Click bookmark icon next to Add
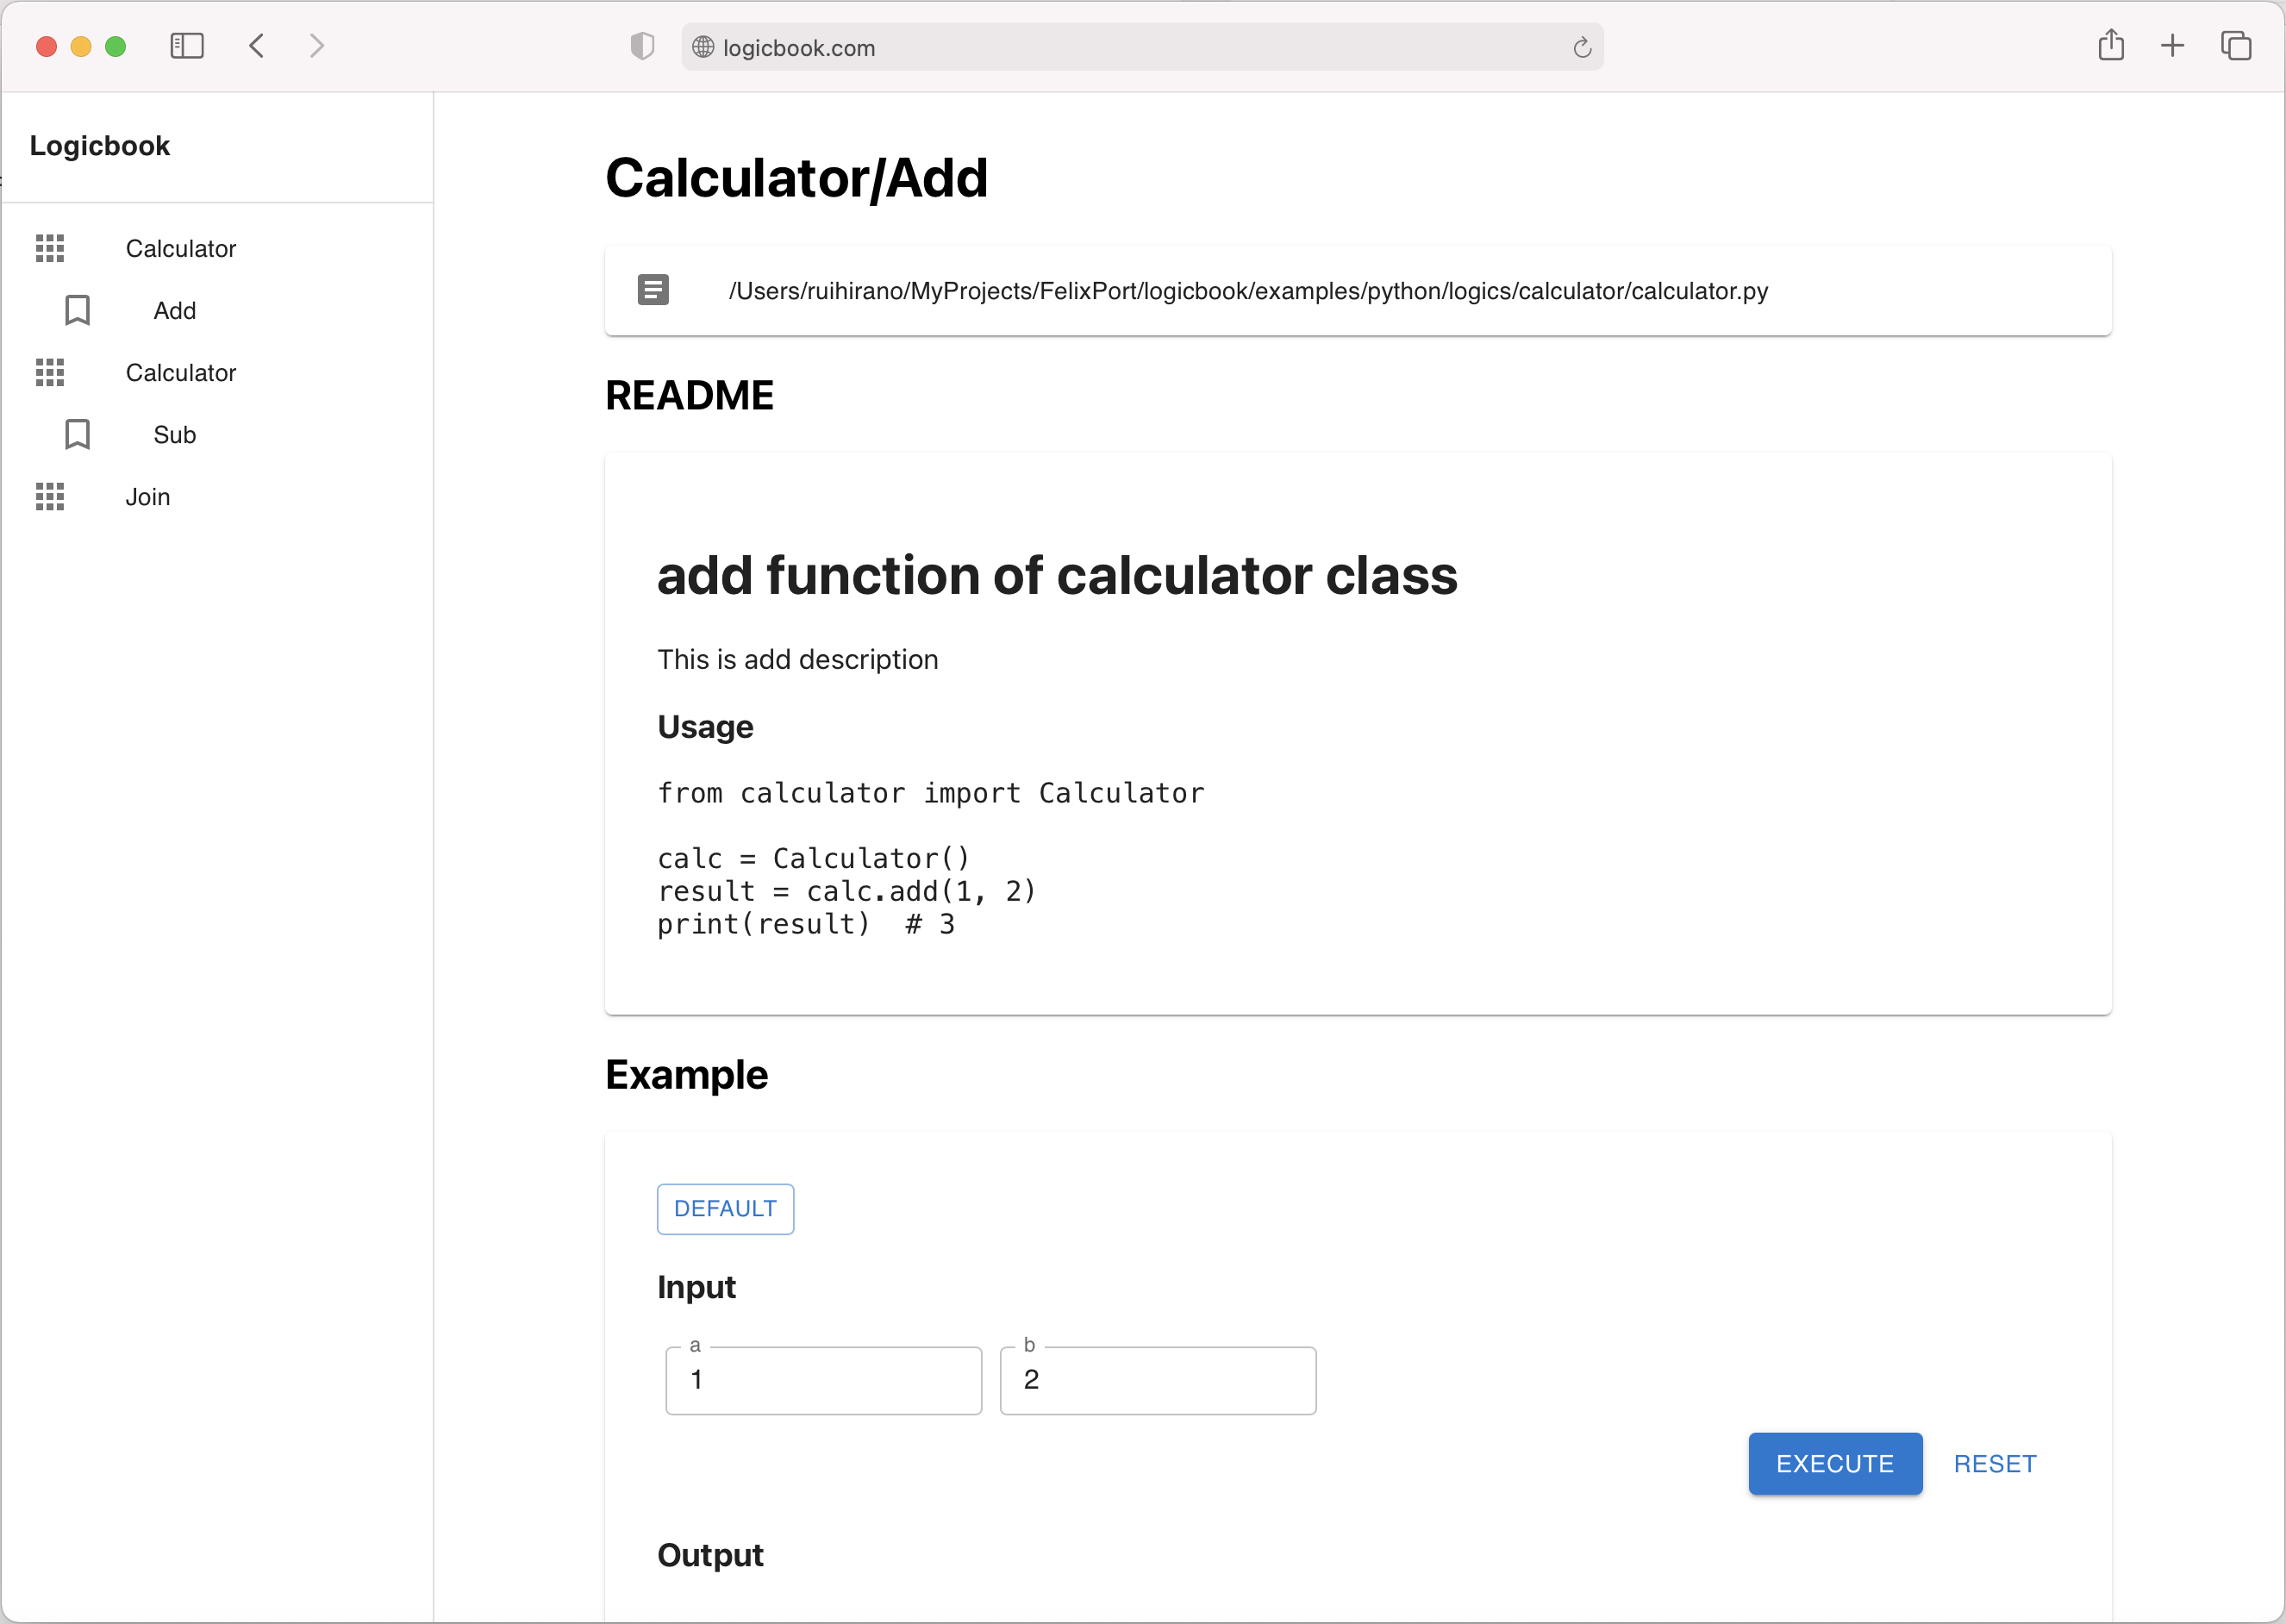This screenshot has height=1624, width=2286. (x=77, y=310)
